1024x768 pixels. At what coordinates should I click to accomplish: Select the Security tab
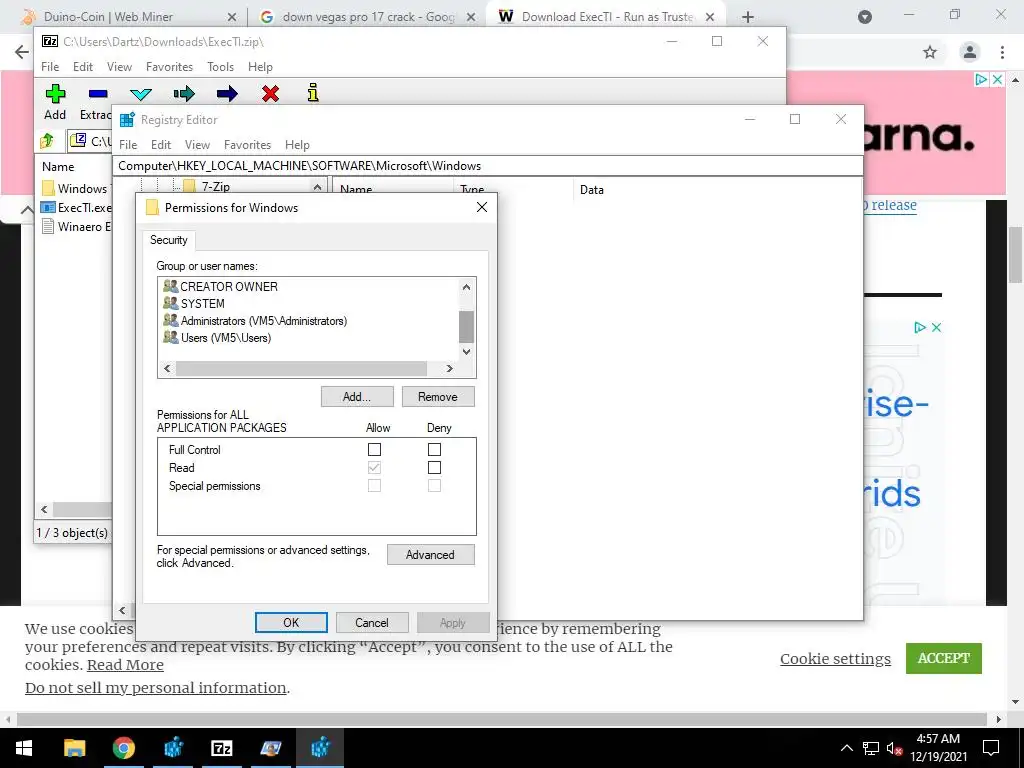pyautogui.click(x=168, y=240)
